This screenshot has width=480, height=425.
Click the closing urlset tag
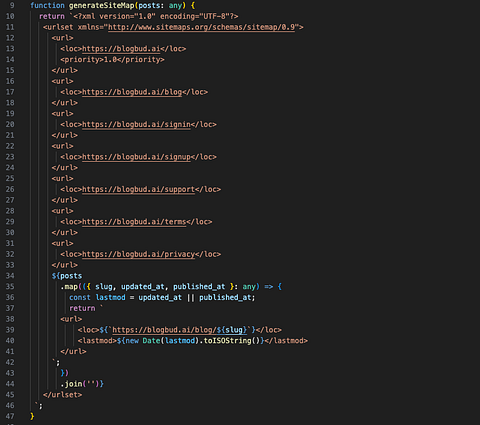tap(62, 395)
